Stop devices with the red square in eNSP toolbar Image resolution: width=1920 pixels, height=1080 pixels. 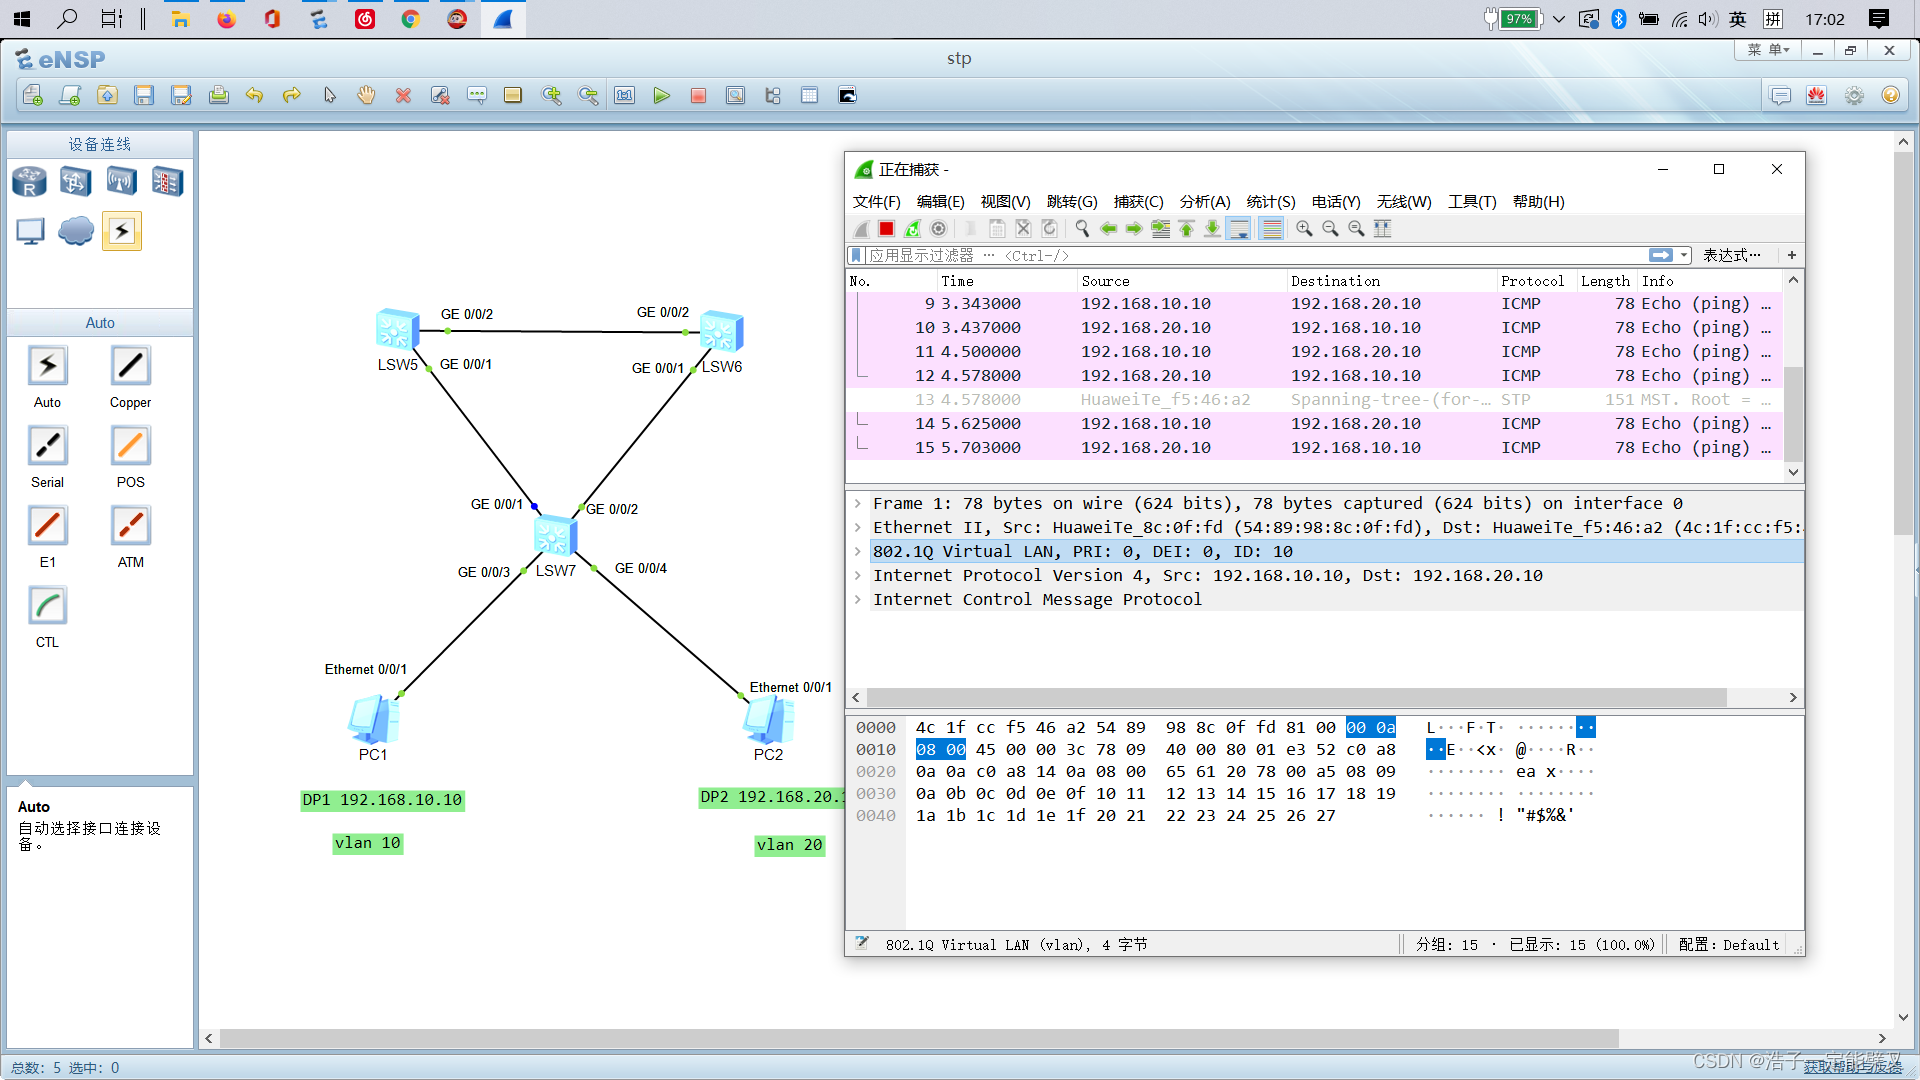click(x=698, y=96)
